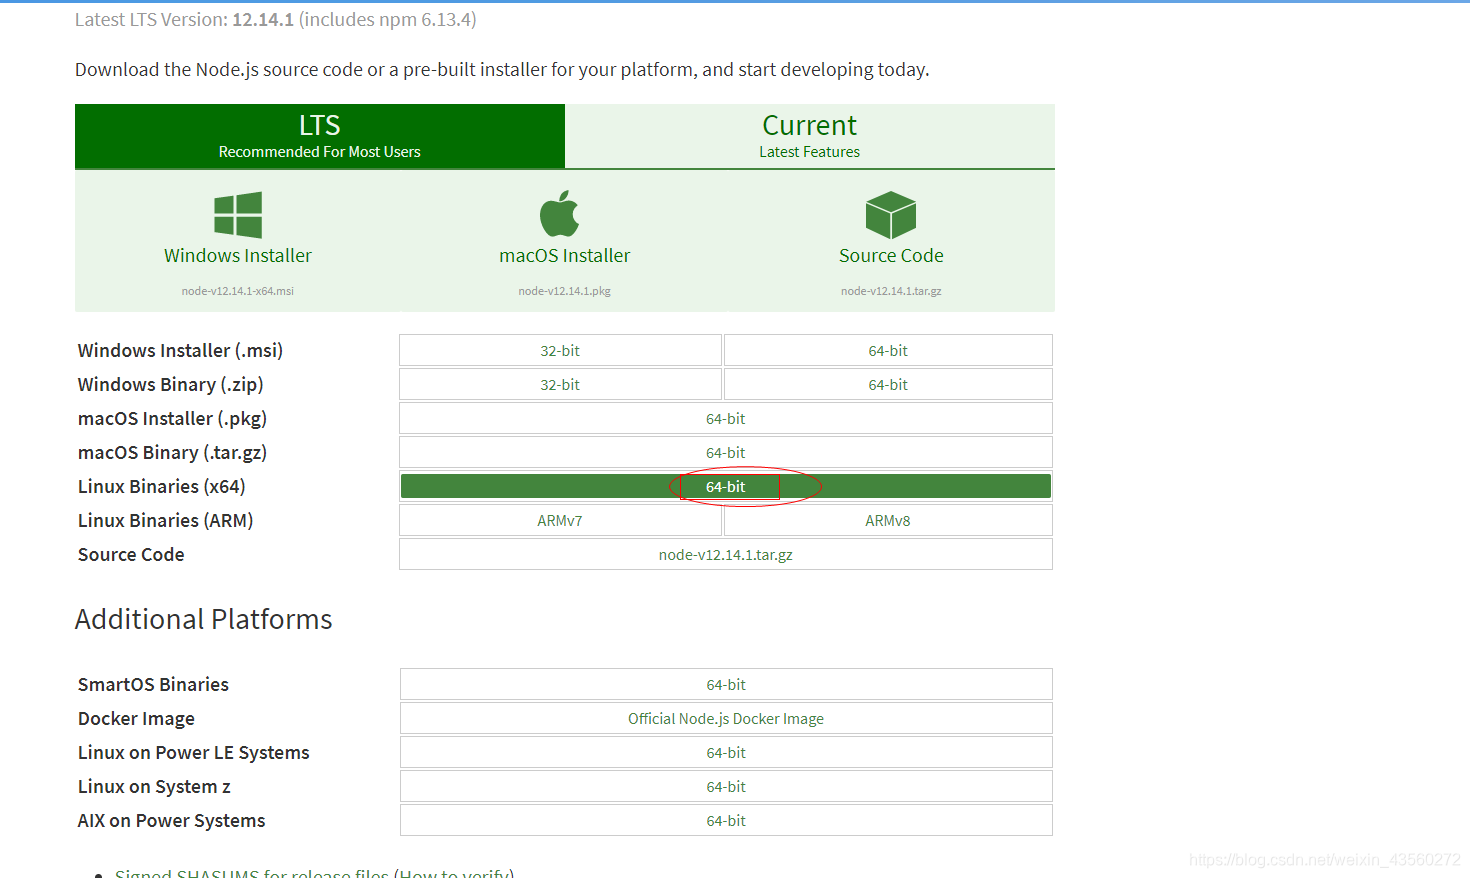Screen dimensions: 1470x878
Task: Download Linux on System z 64-bit
Action: click(726, 787)
